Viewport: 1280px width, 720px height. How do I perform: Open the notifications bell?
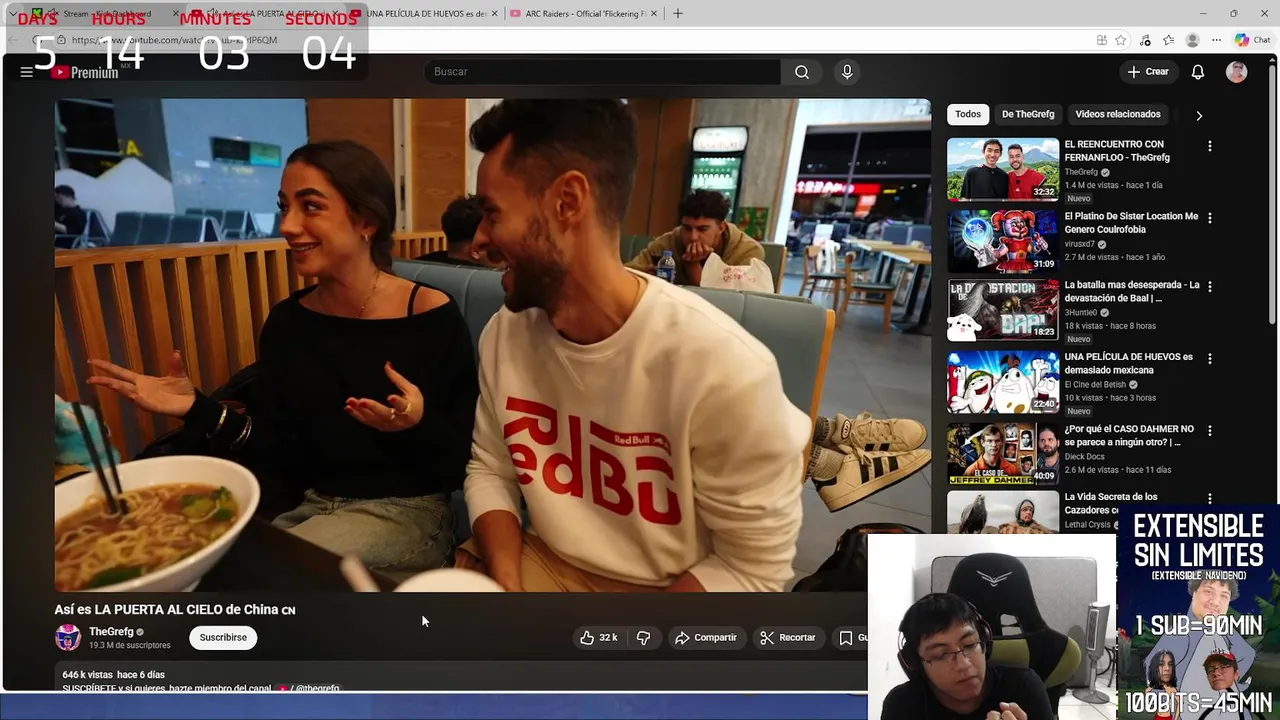click(1198, 72)
